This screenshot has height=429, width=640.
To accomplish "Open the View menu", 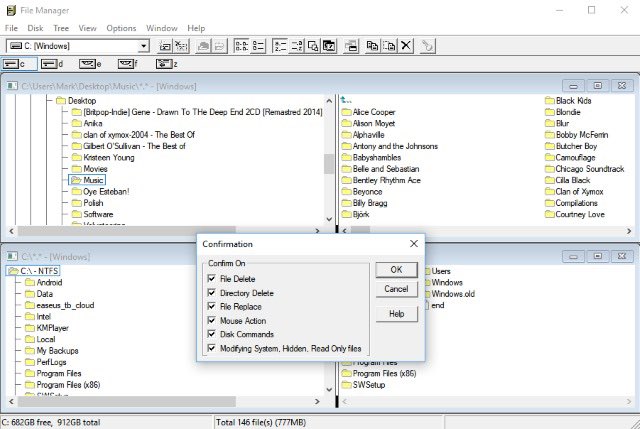I will [87, 28].
